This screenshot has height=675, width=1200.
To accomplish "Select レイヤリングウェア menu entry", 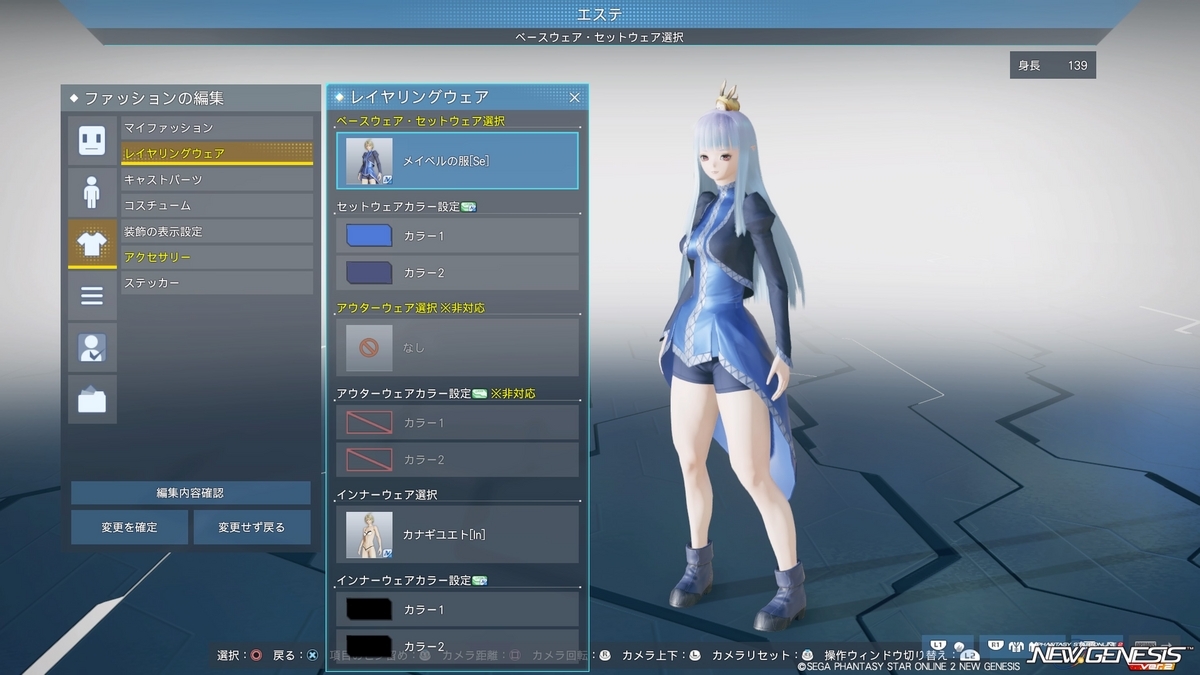I will click(217, 154).
